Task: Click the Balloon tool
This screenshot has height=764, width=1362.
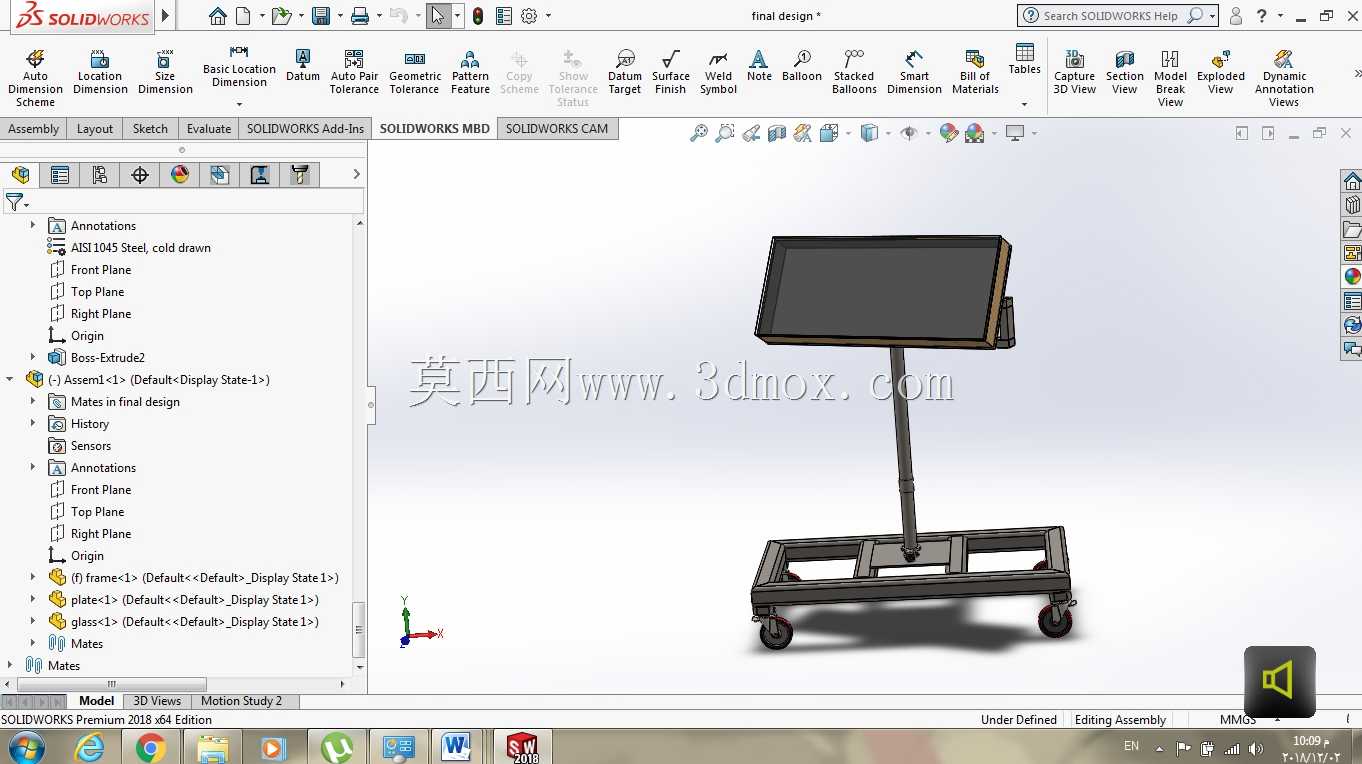Action: click(802, 66)
